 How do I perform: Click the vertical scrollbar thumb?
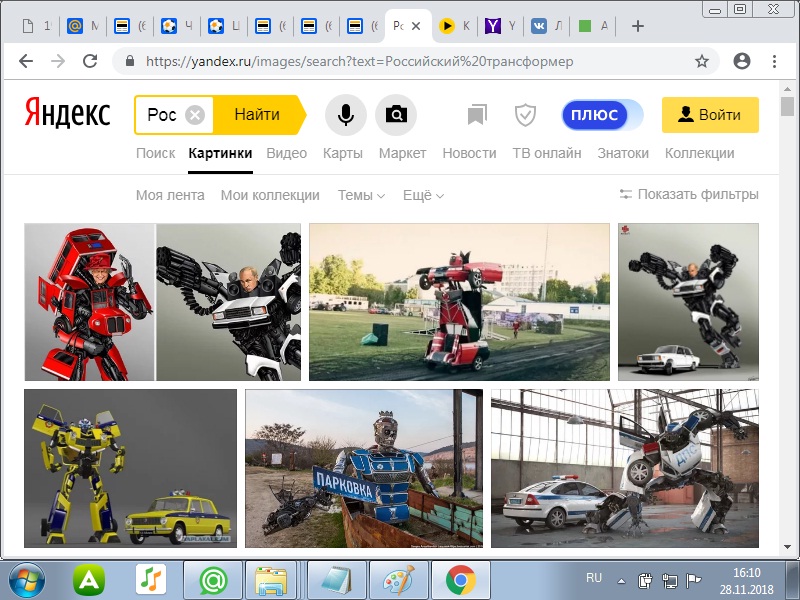pyautogui.click(x=788, y=107)
